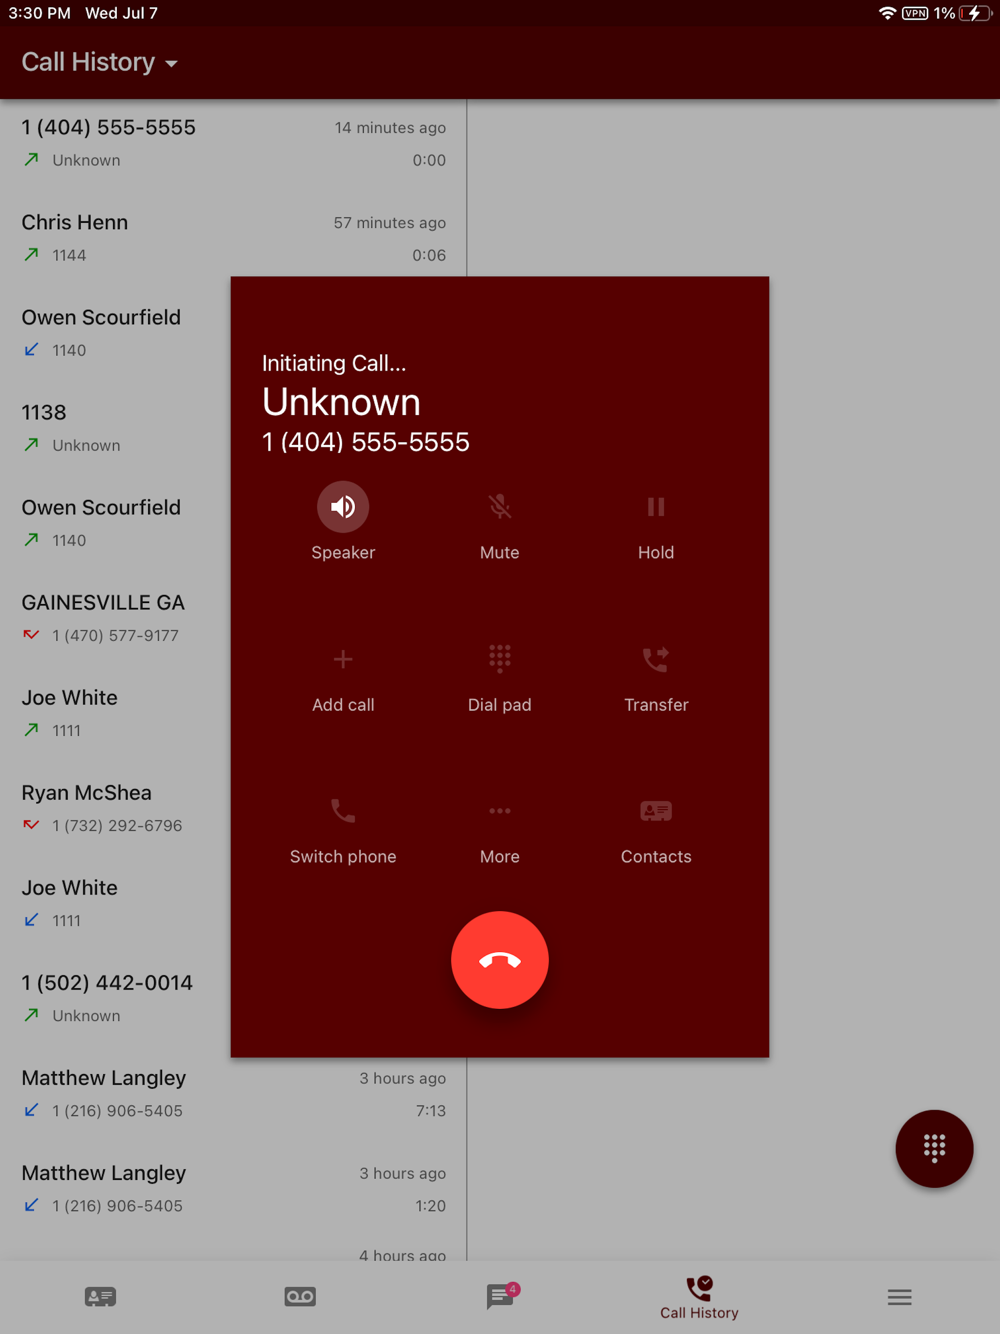Screen dimensions: 1000x1334
Task: Put the call on Hold
Action: point(656,507)
